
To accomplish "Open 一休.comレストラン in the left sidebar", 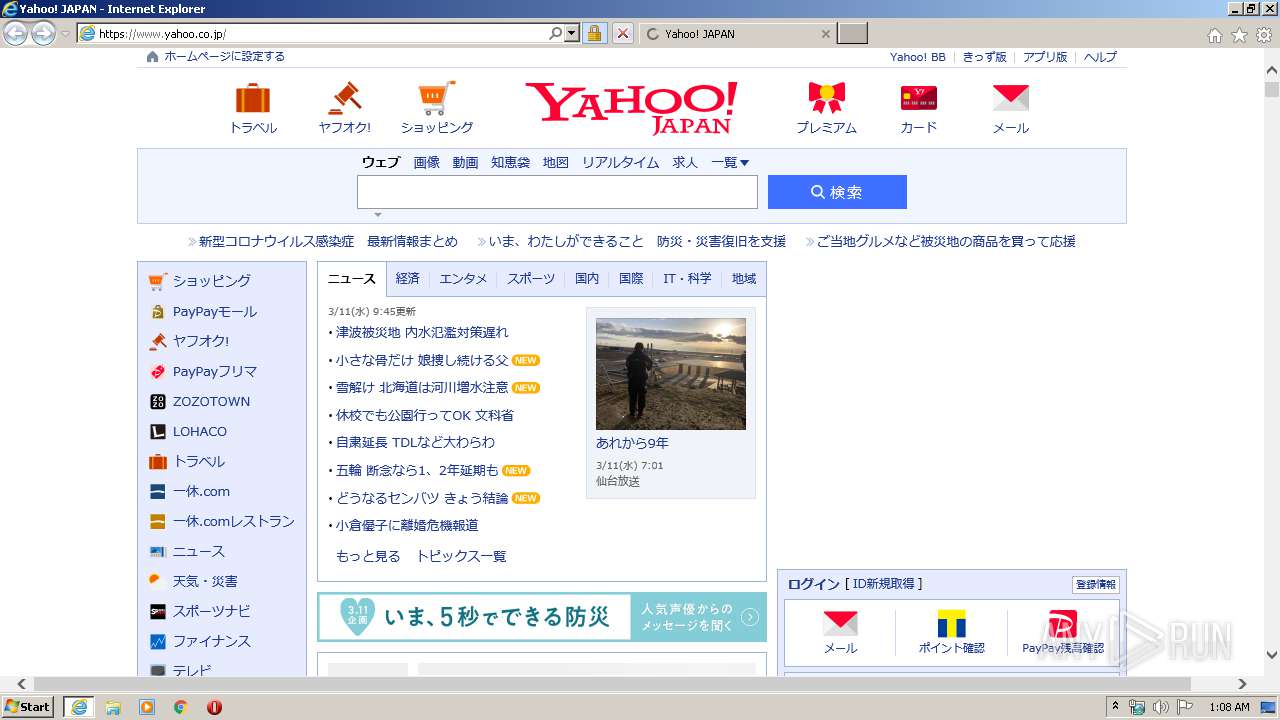I will pos(233,521).
